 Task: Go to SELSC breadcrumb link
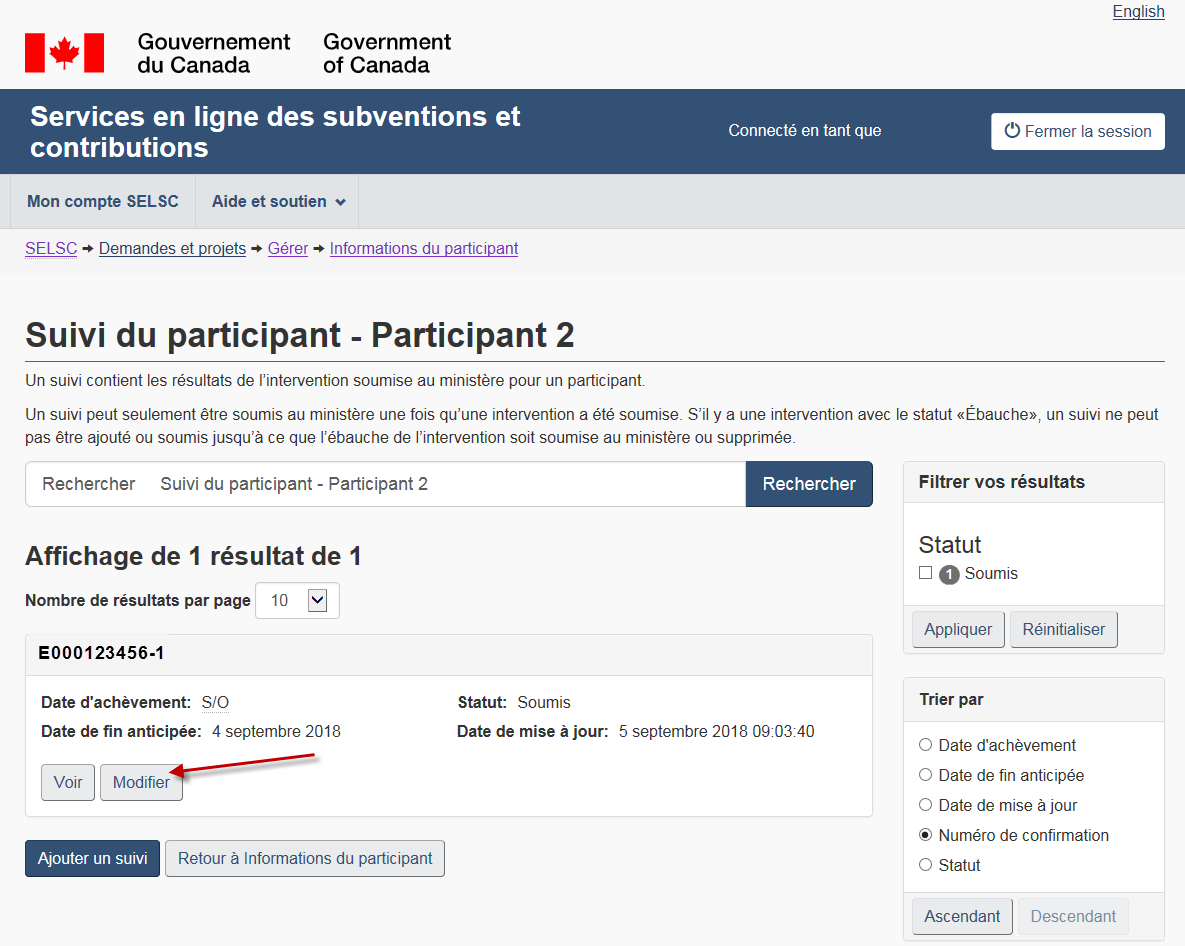51,249
